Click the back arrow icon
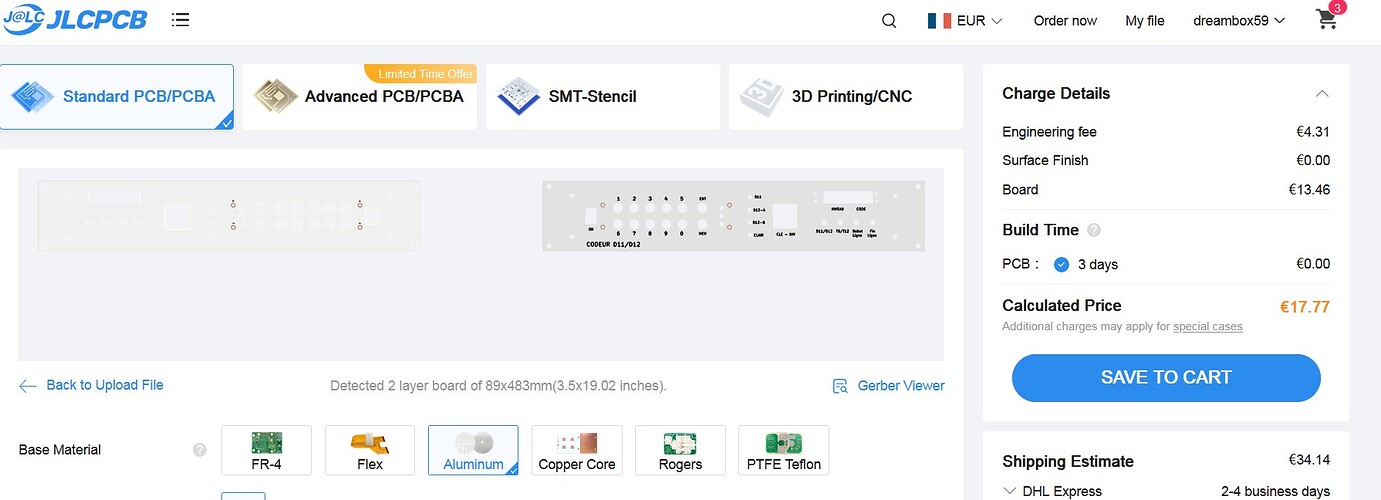This screenshot has width=1381, height=500. pos(28,386)
